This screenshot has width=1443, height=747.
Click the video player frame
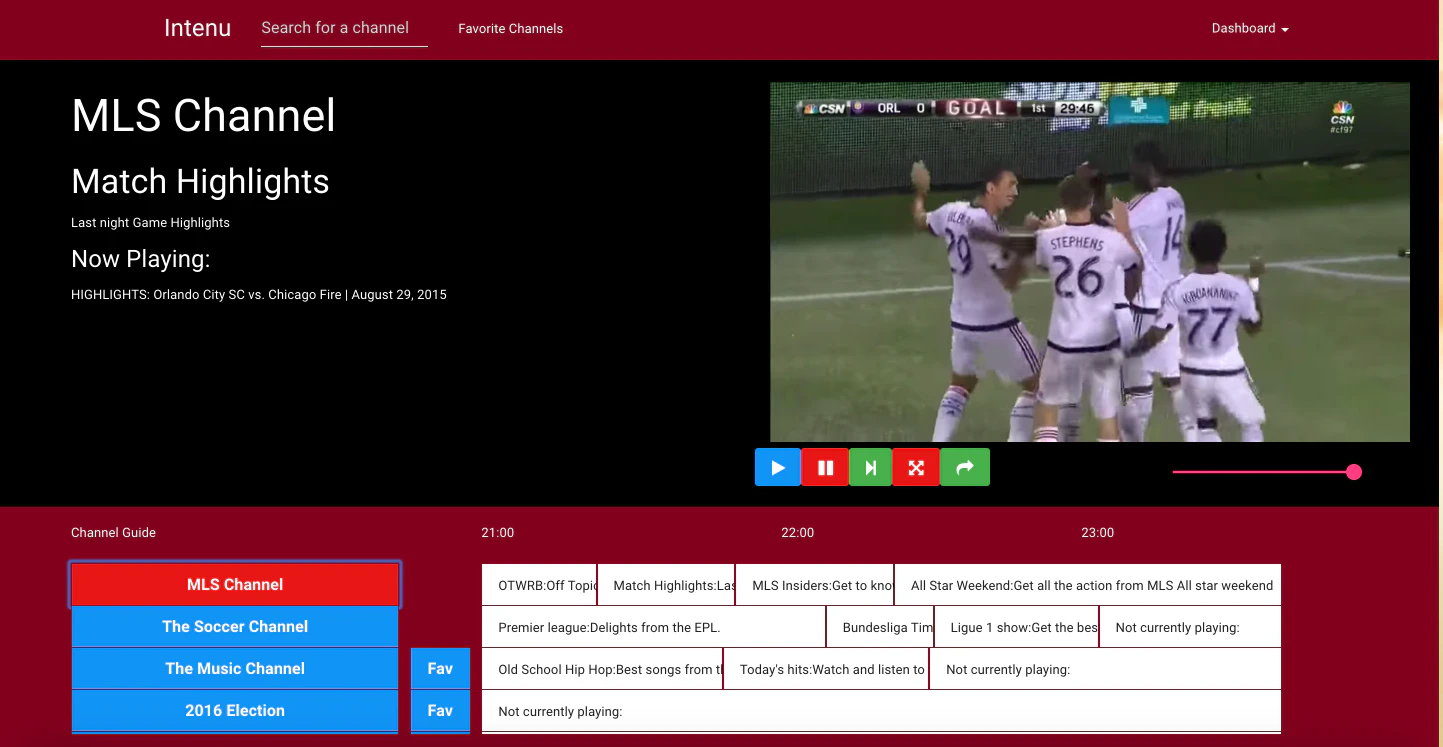1090,262
